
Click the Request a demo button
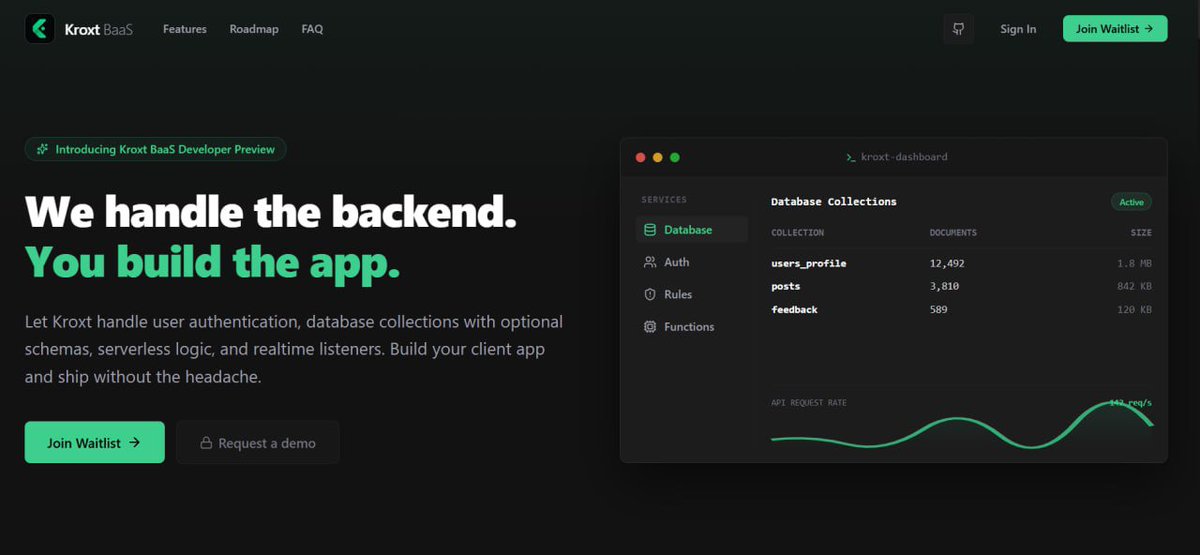pos(258,442)
